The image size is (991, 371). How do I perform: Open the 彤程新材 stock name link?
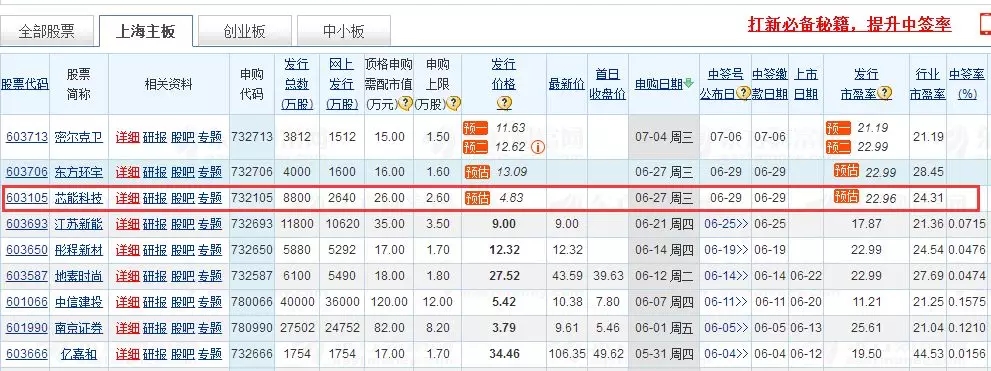[x=78, y=250]
